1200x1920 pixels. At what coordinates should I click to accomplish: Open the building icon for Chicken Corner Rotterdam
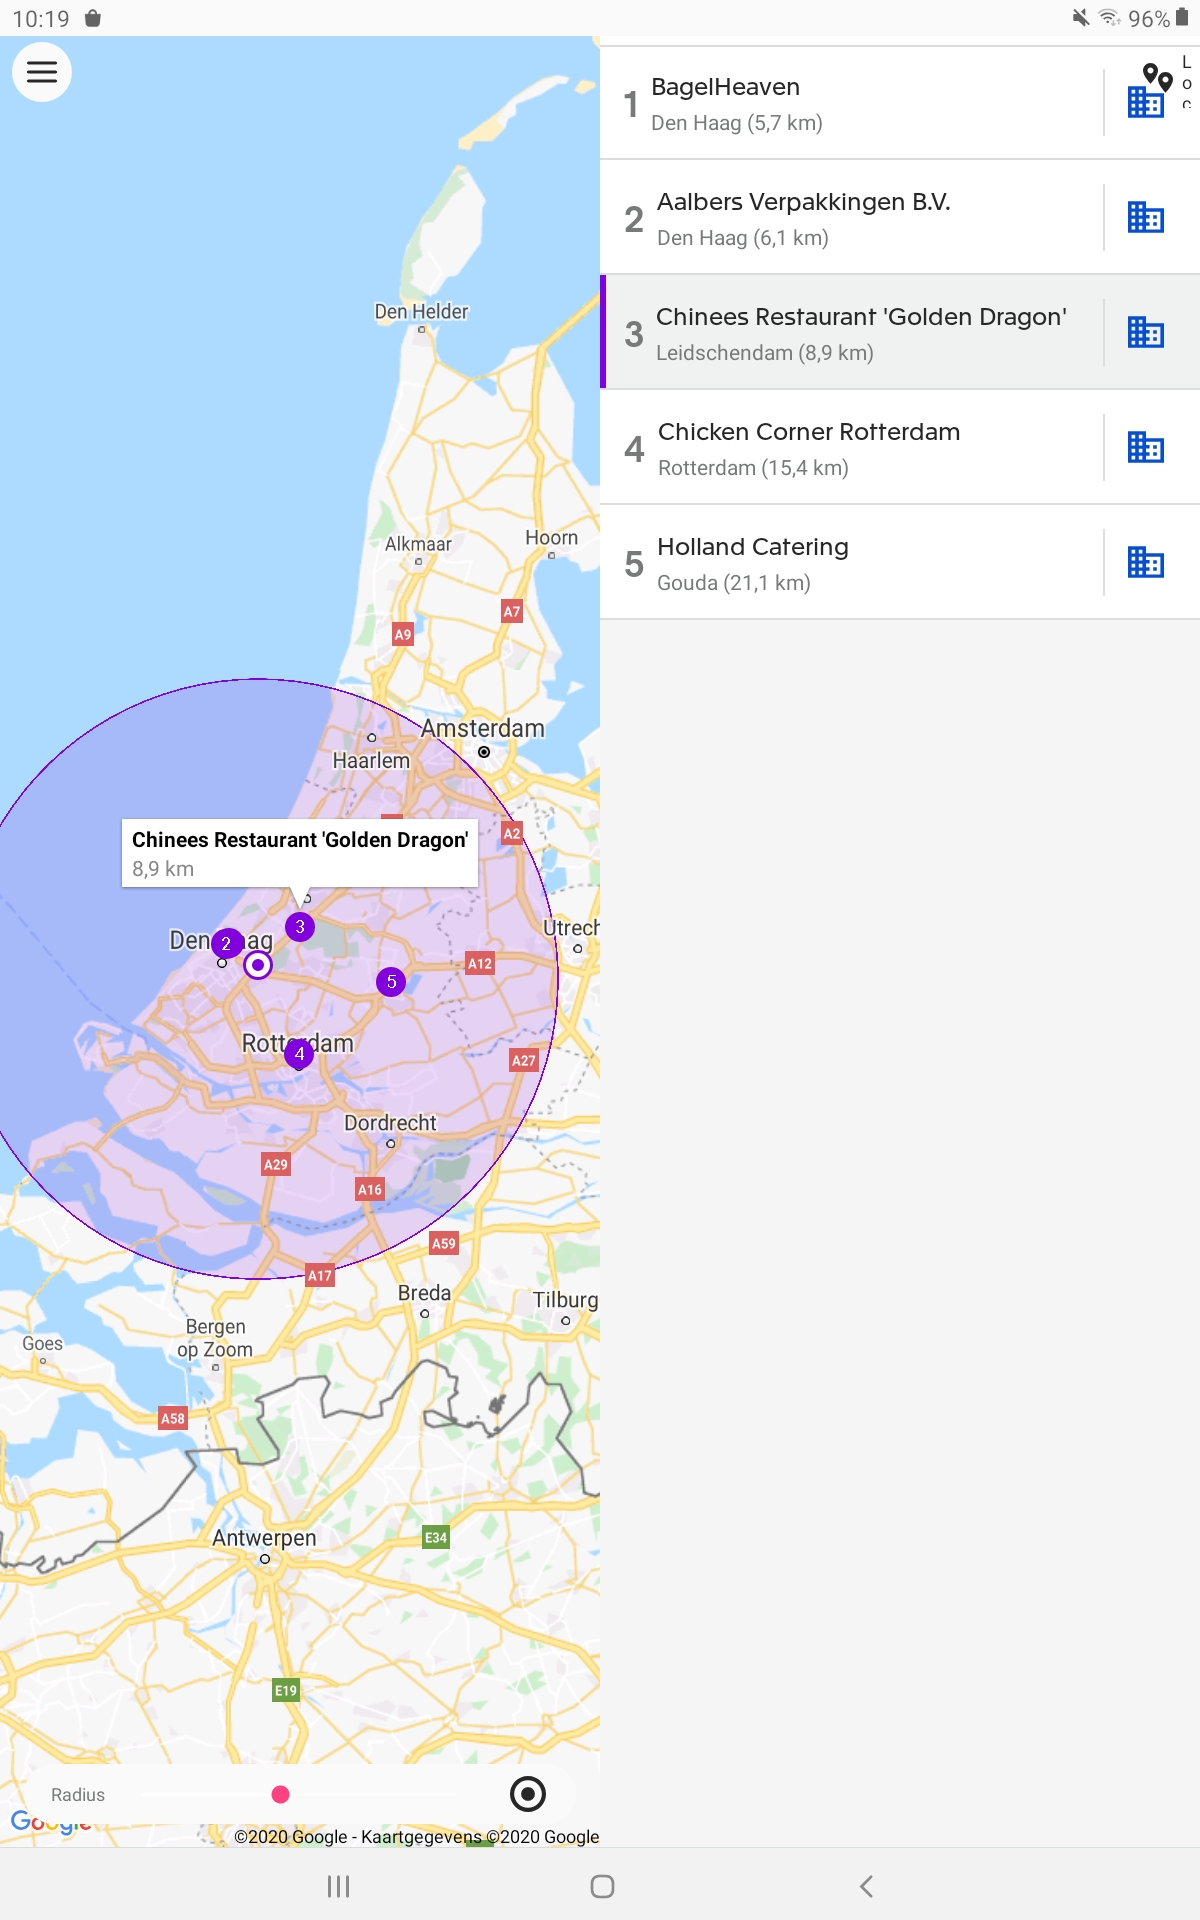[1145, 447]
